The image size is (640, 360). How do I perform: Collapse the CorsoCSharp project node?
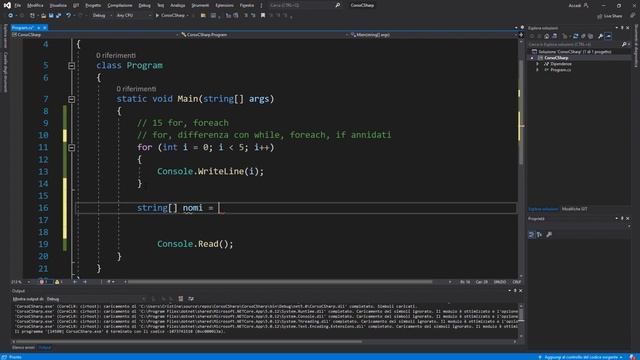[532, 58]
